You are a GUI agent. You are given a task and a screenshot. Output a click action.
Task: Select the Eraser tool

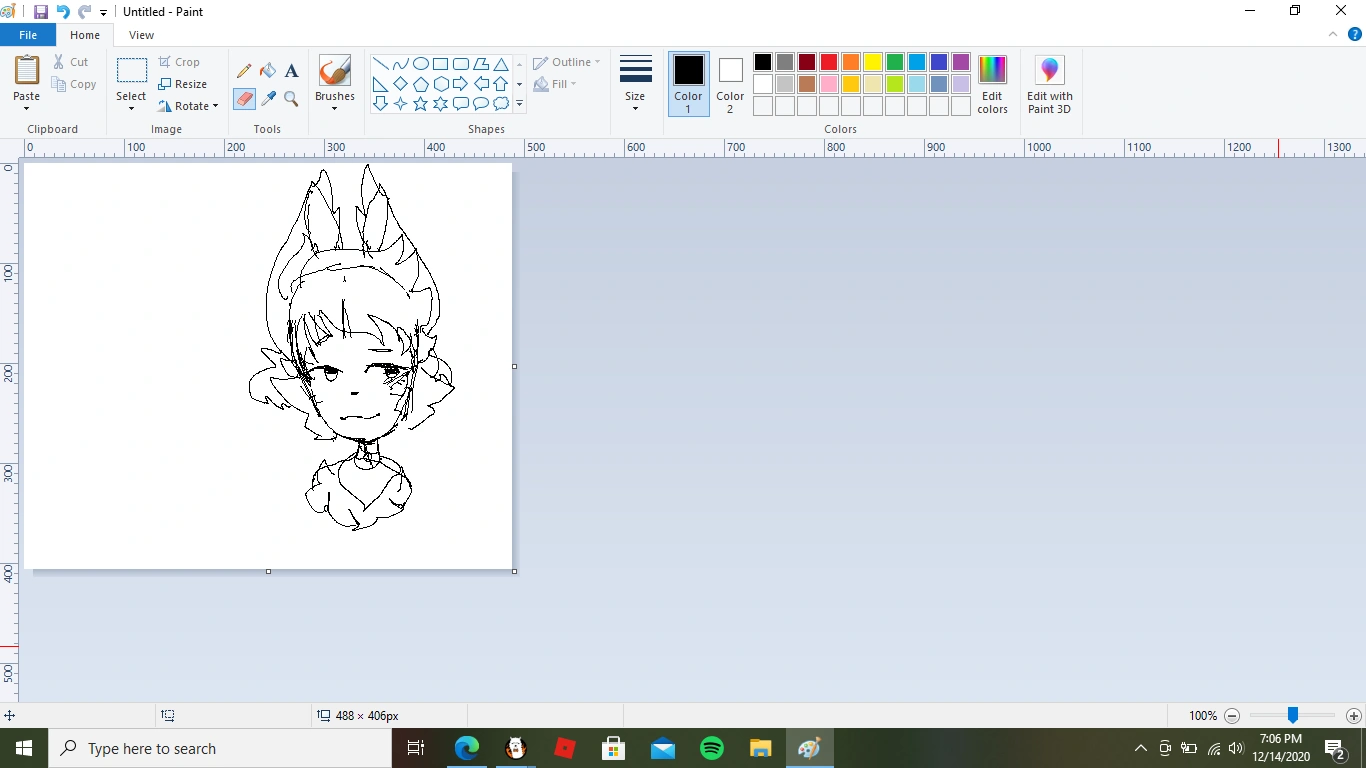[243, 99]
